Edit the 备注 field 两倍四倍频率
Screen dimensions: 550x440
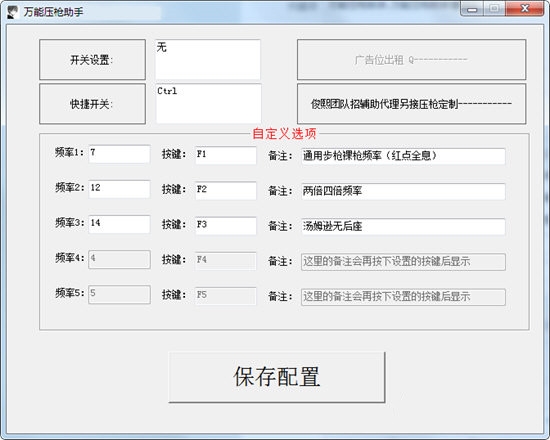[x=403, y=191]
